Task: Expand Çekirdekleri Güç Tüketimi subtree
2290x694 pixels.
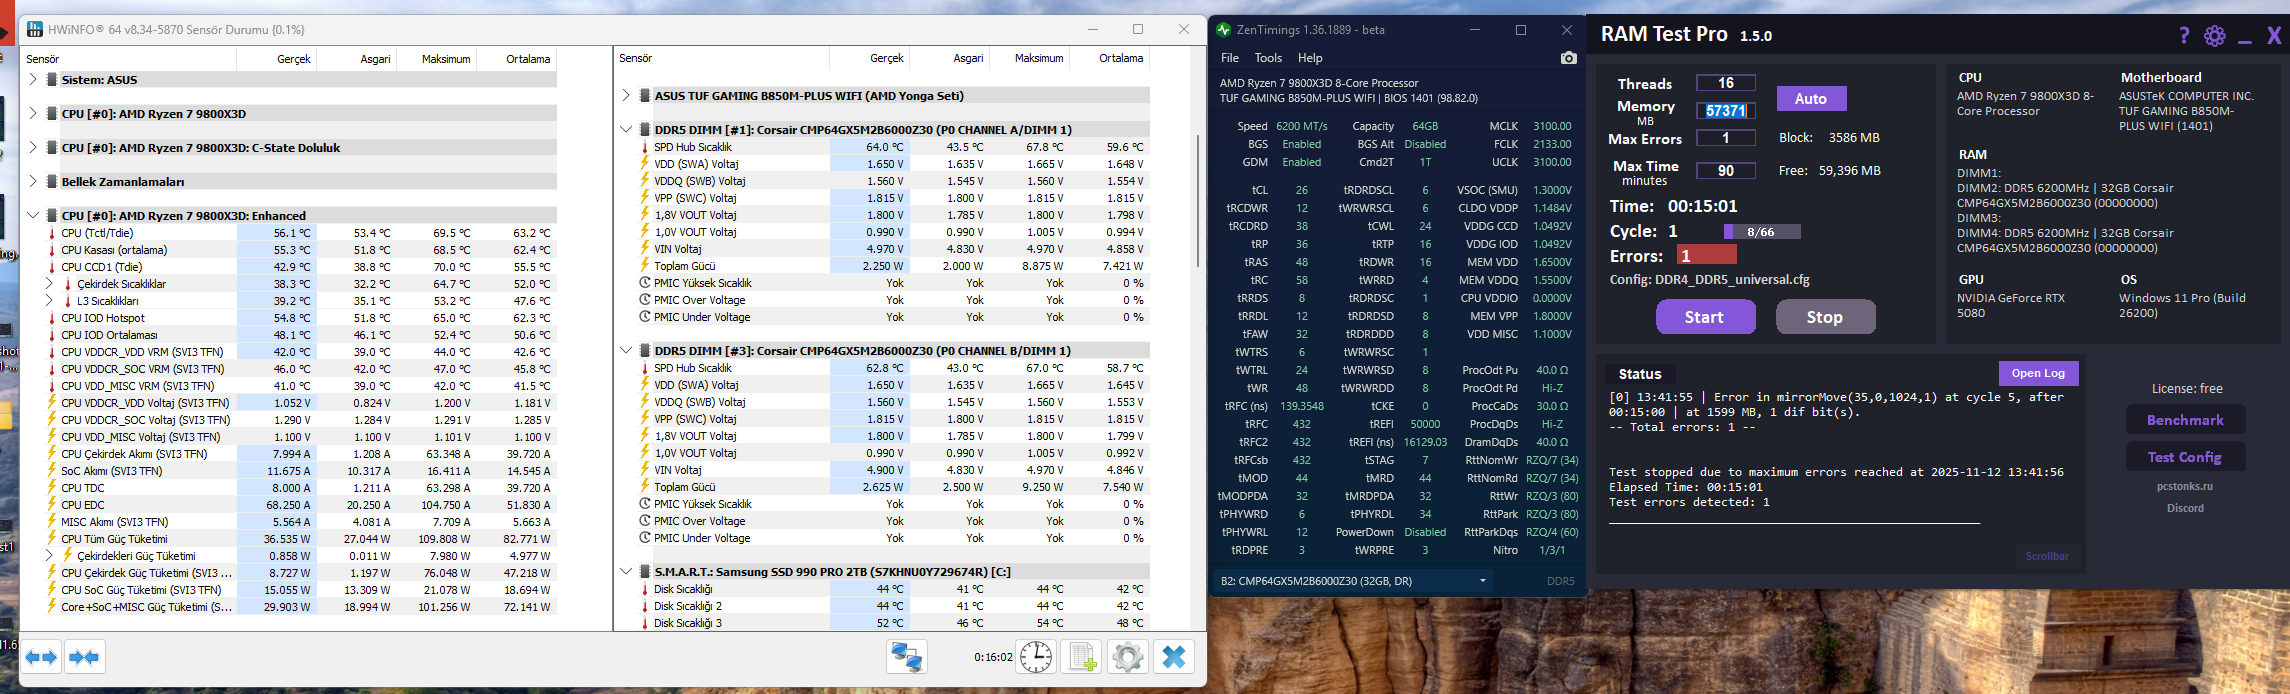Action: tap(49, 555)
